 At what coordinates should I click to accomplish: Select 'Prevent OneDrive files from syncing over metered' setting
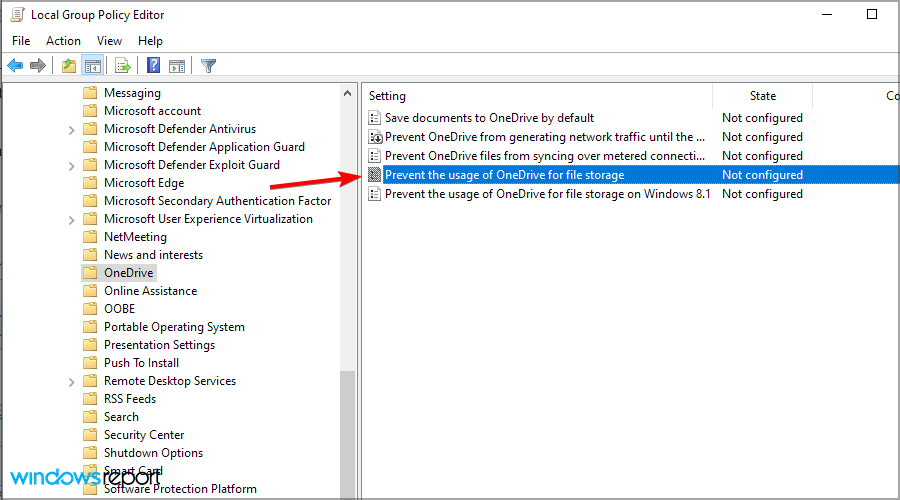[x=545, y=156]
